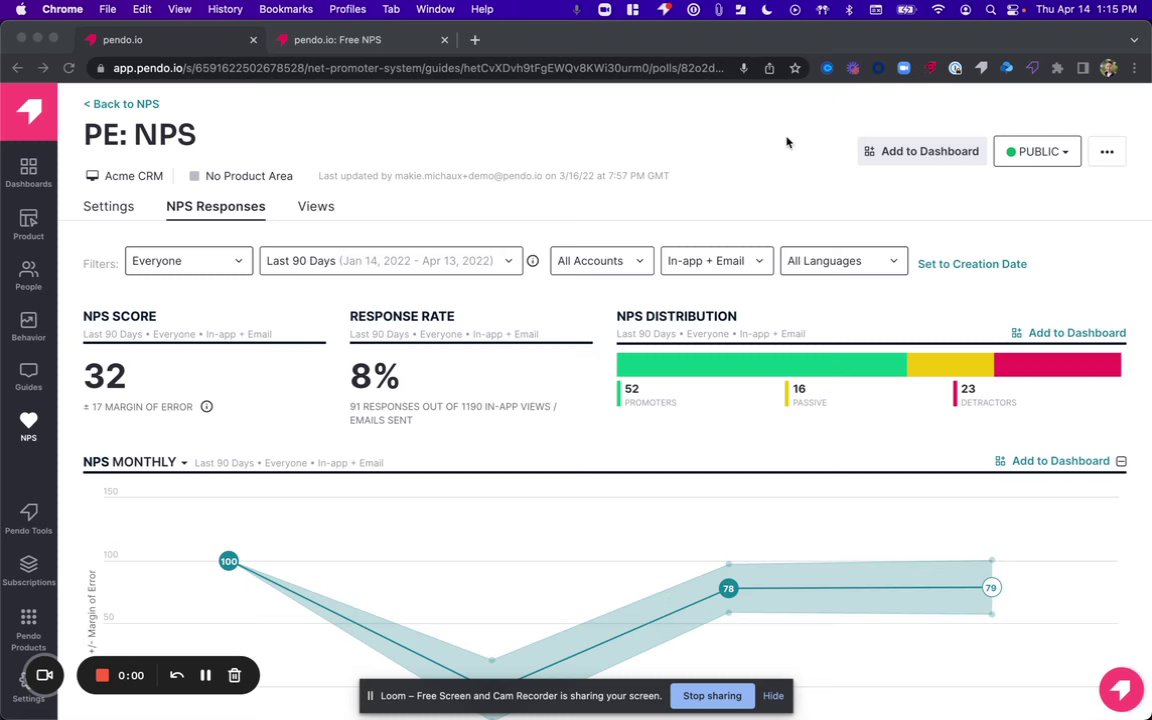The image size is (1152, 720).
Task: Select the NPS heart icon
Action: click(28, 420)
